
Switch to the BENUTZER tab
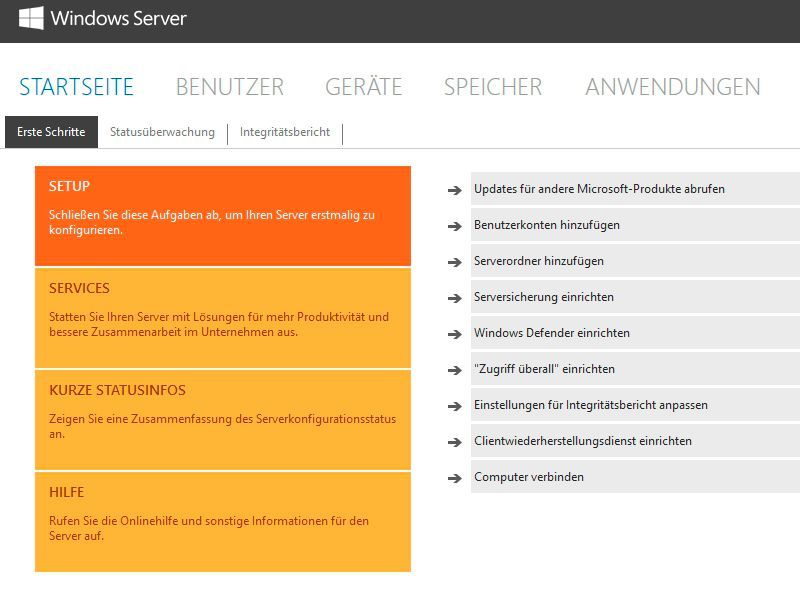pyautogui.click(x=229, y=87)
